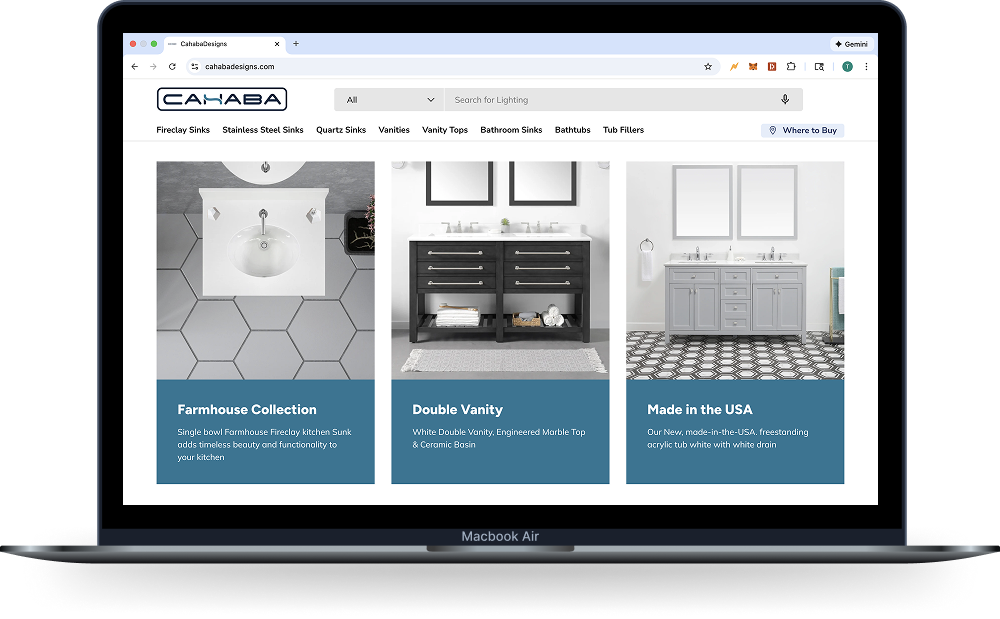1000x619 pixels.
Task: Bookmark this page with the star icon
Action: coord(708,67)
